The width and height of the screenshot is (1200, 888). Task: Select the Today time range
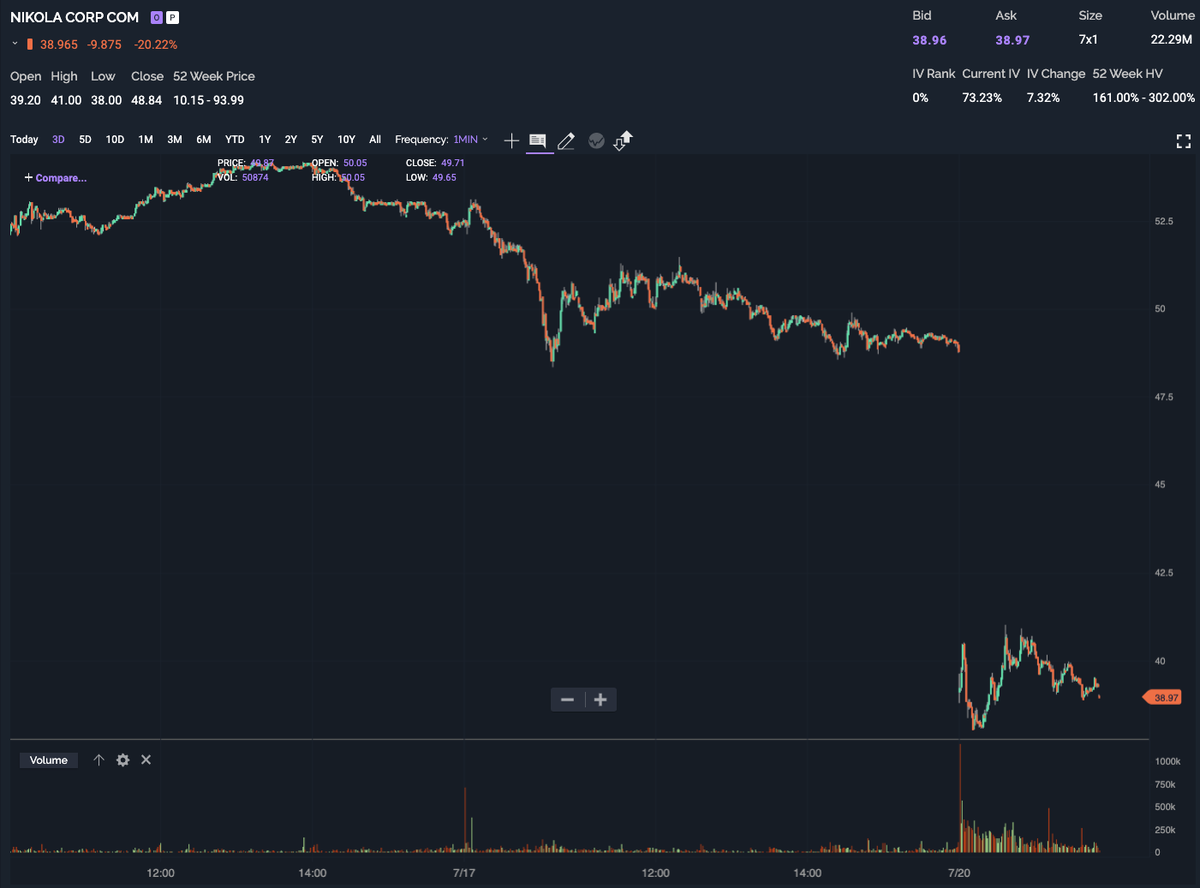[24, 140]
